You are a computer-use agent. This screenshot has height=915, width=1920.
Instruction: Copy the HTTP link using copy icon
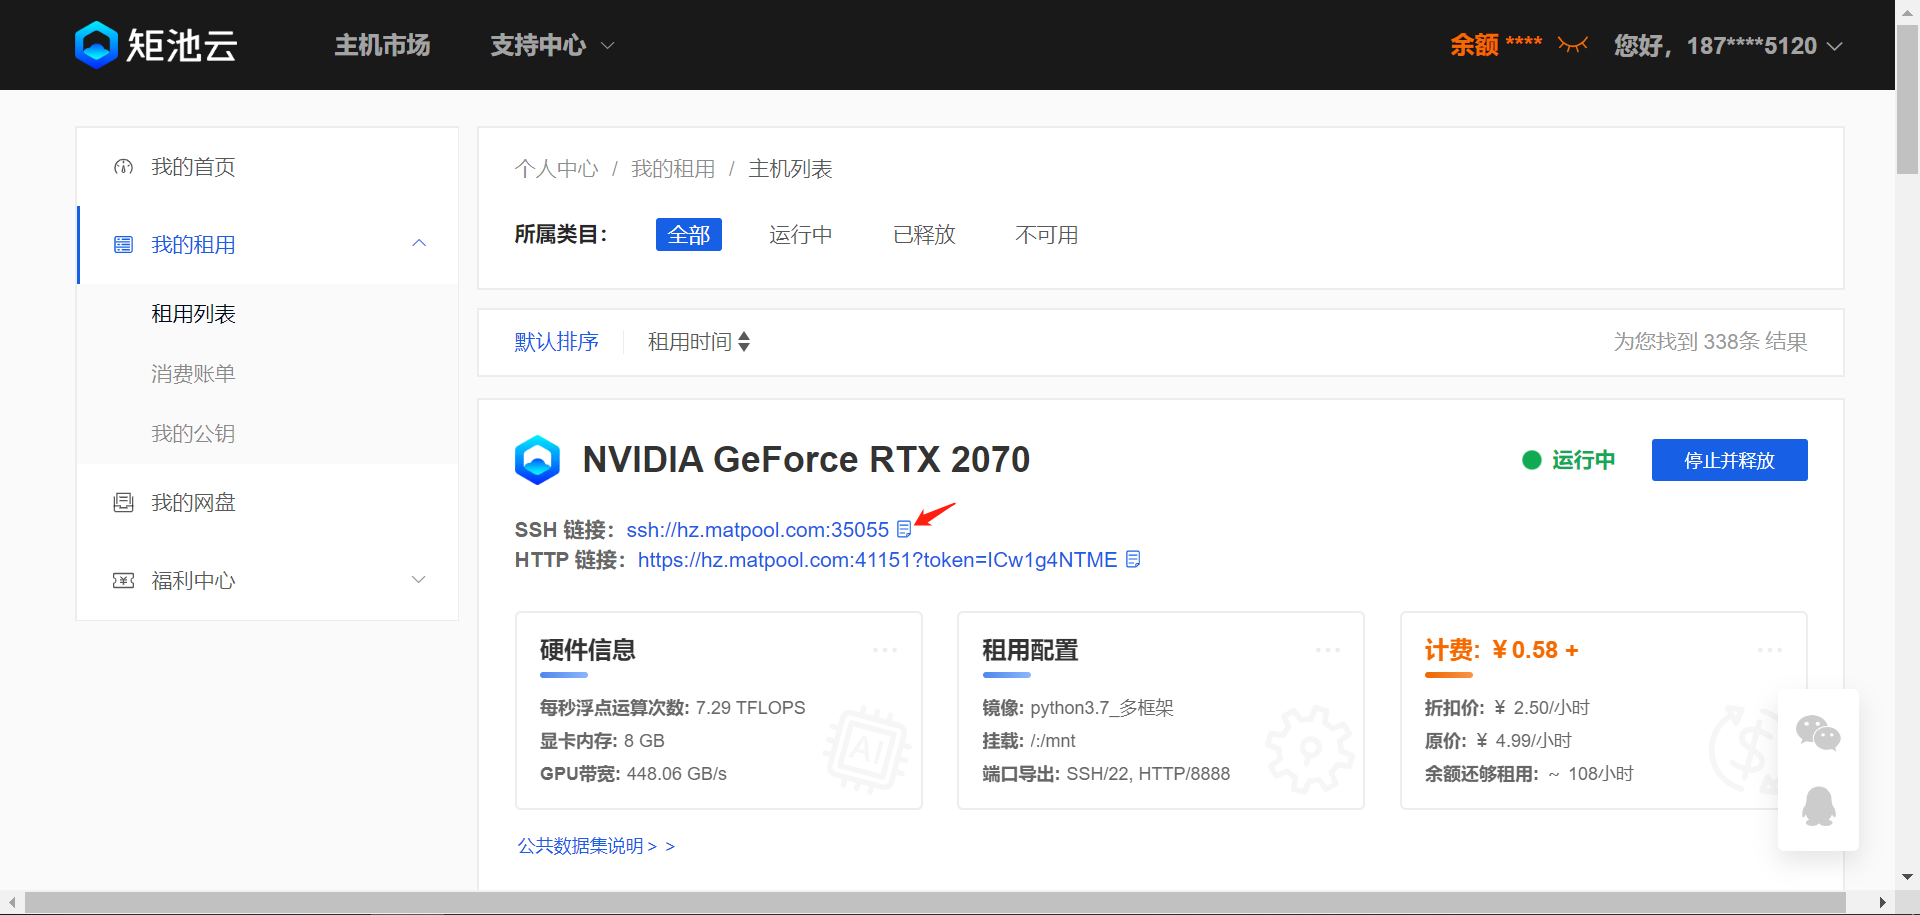pos(1133,559)
